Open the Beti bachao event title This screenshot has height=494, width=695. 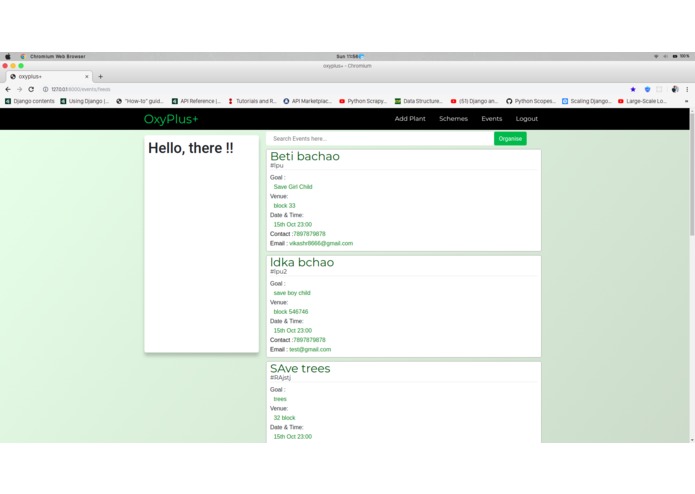305,156
